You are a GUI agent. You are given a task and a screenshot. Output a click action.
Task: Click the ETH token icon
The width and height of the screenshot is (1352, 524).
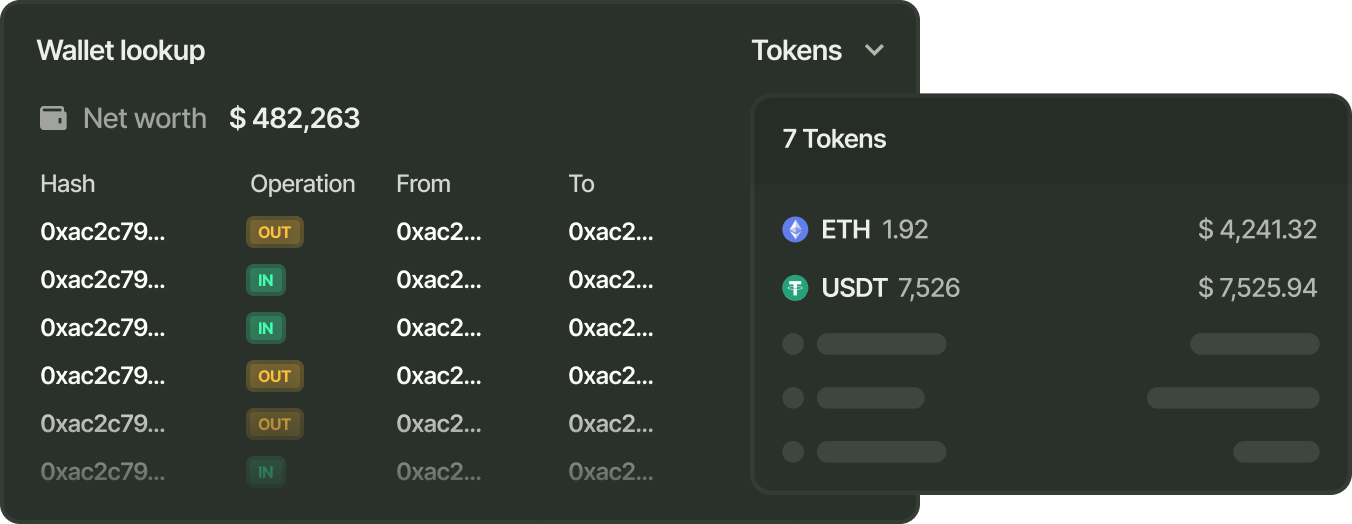(x=794, y=230)
